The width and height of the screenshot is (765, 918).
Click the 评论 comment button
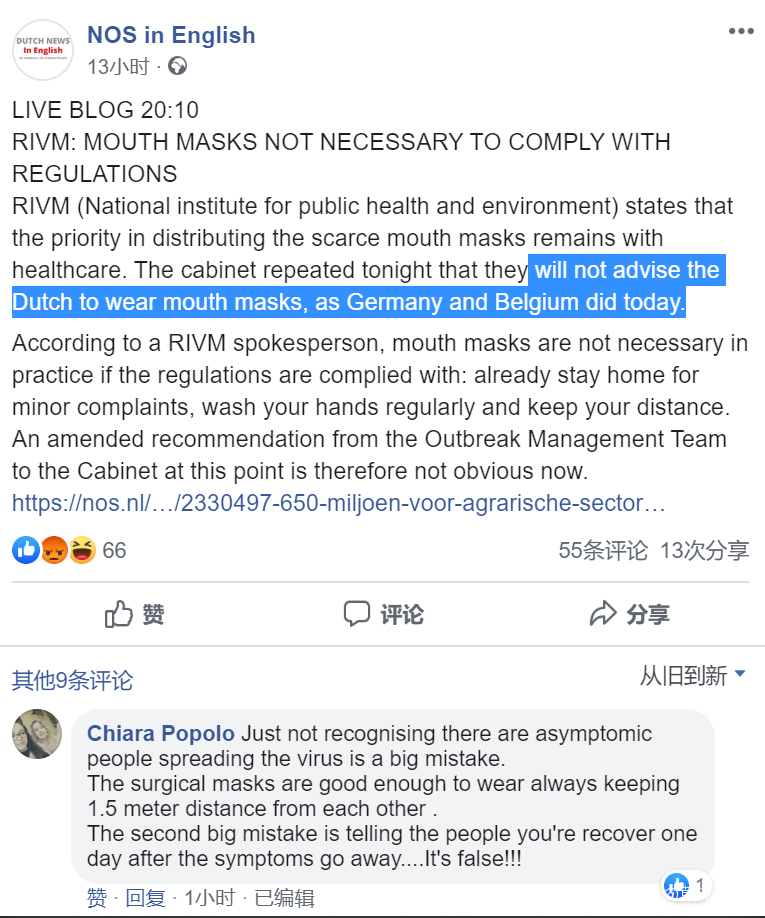click(x=383, y=614)
